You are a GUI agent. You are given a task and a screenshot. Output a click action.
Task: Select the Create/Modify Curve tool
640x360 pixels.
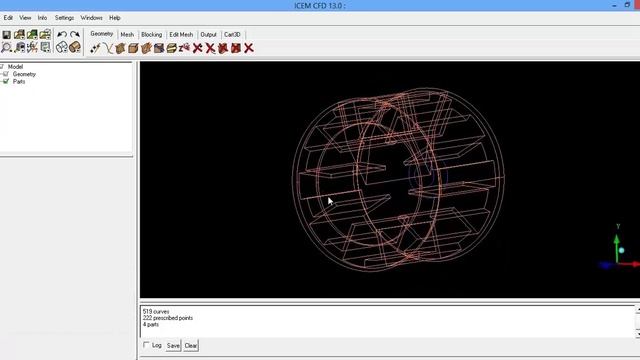coord(108,48)
